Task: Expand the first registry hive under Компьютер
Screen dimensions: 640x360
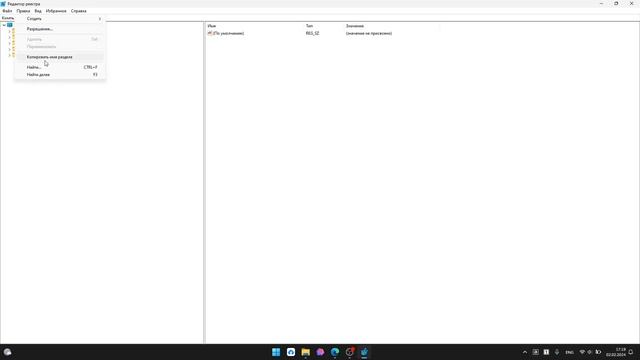Action: [x=9, y=31]
